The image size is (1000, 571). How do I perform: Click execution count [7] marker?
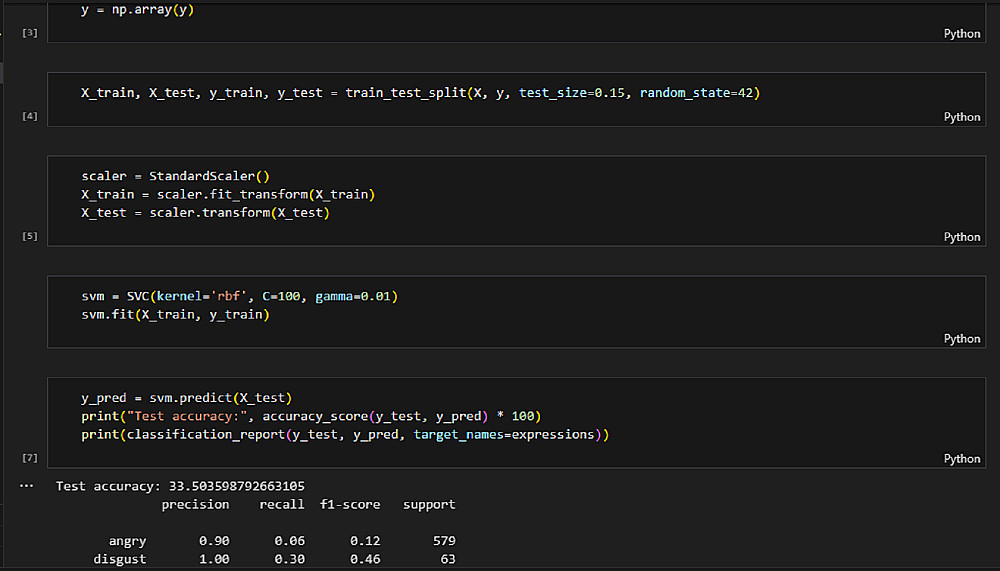(30, 458)
